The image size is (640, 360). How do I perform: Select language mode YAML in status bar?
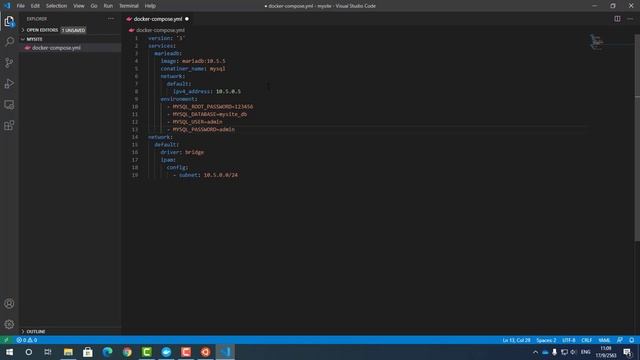click(x=604, y=340)
